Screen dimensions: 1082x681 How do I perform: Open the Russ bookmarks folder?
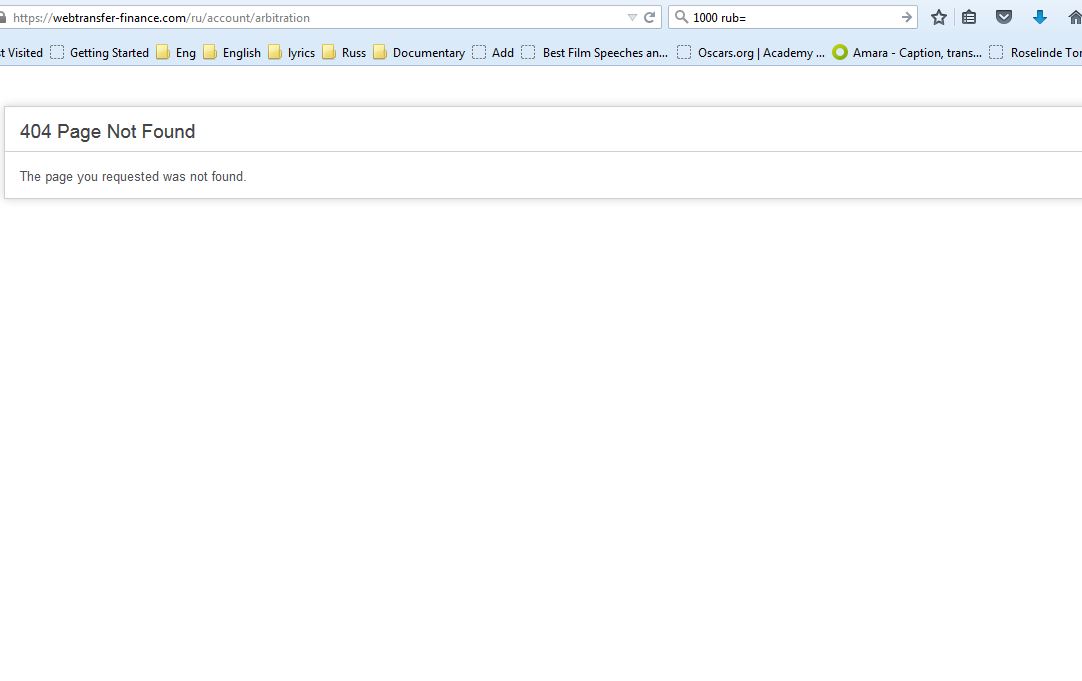point(344,52)
